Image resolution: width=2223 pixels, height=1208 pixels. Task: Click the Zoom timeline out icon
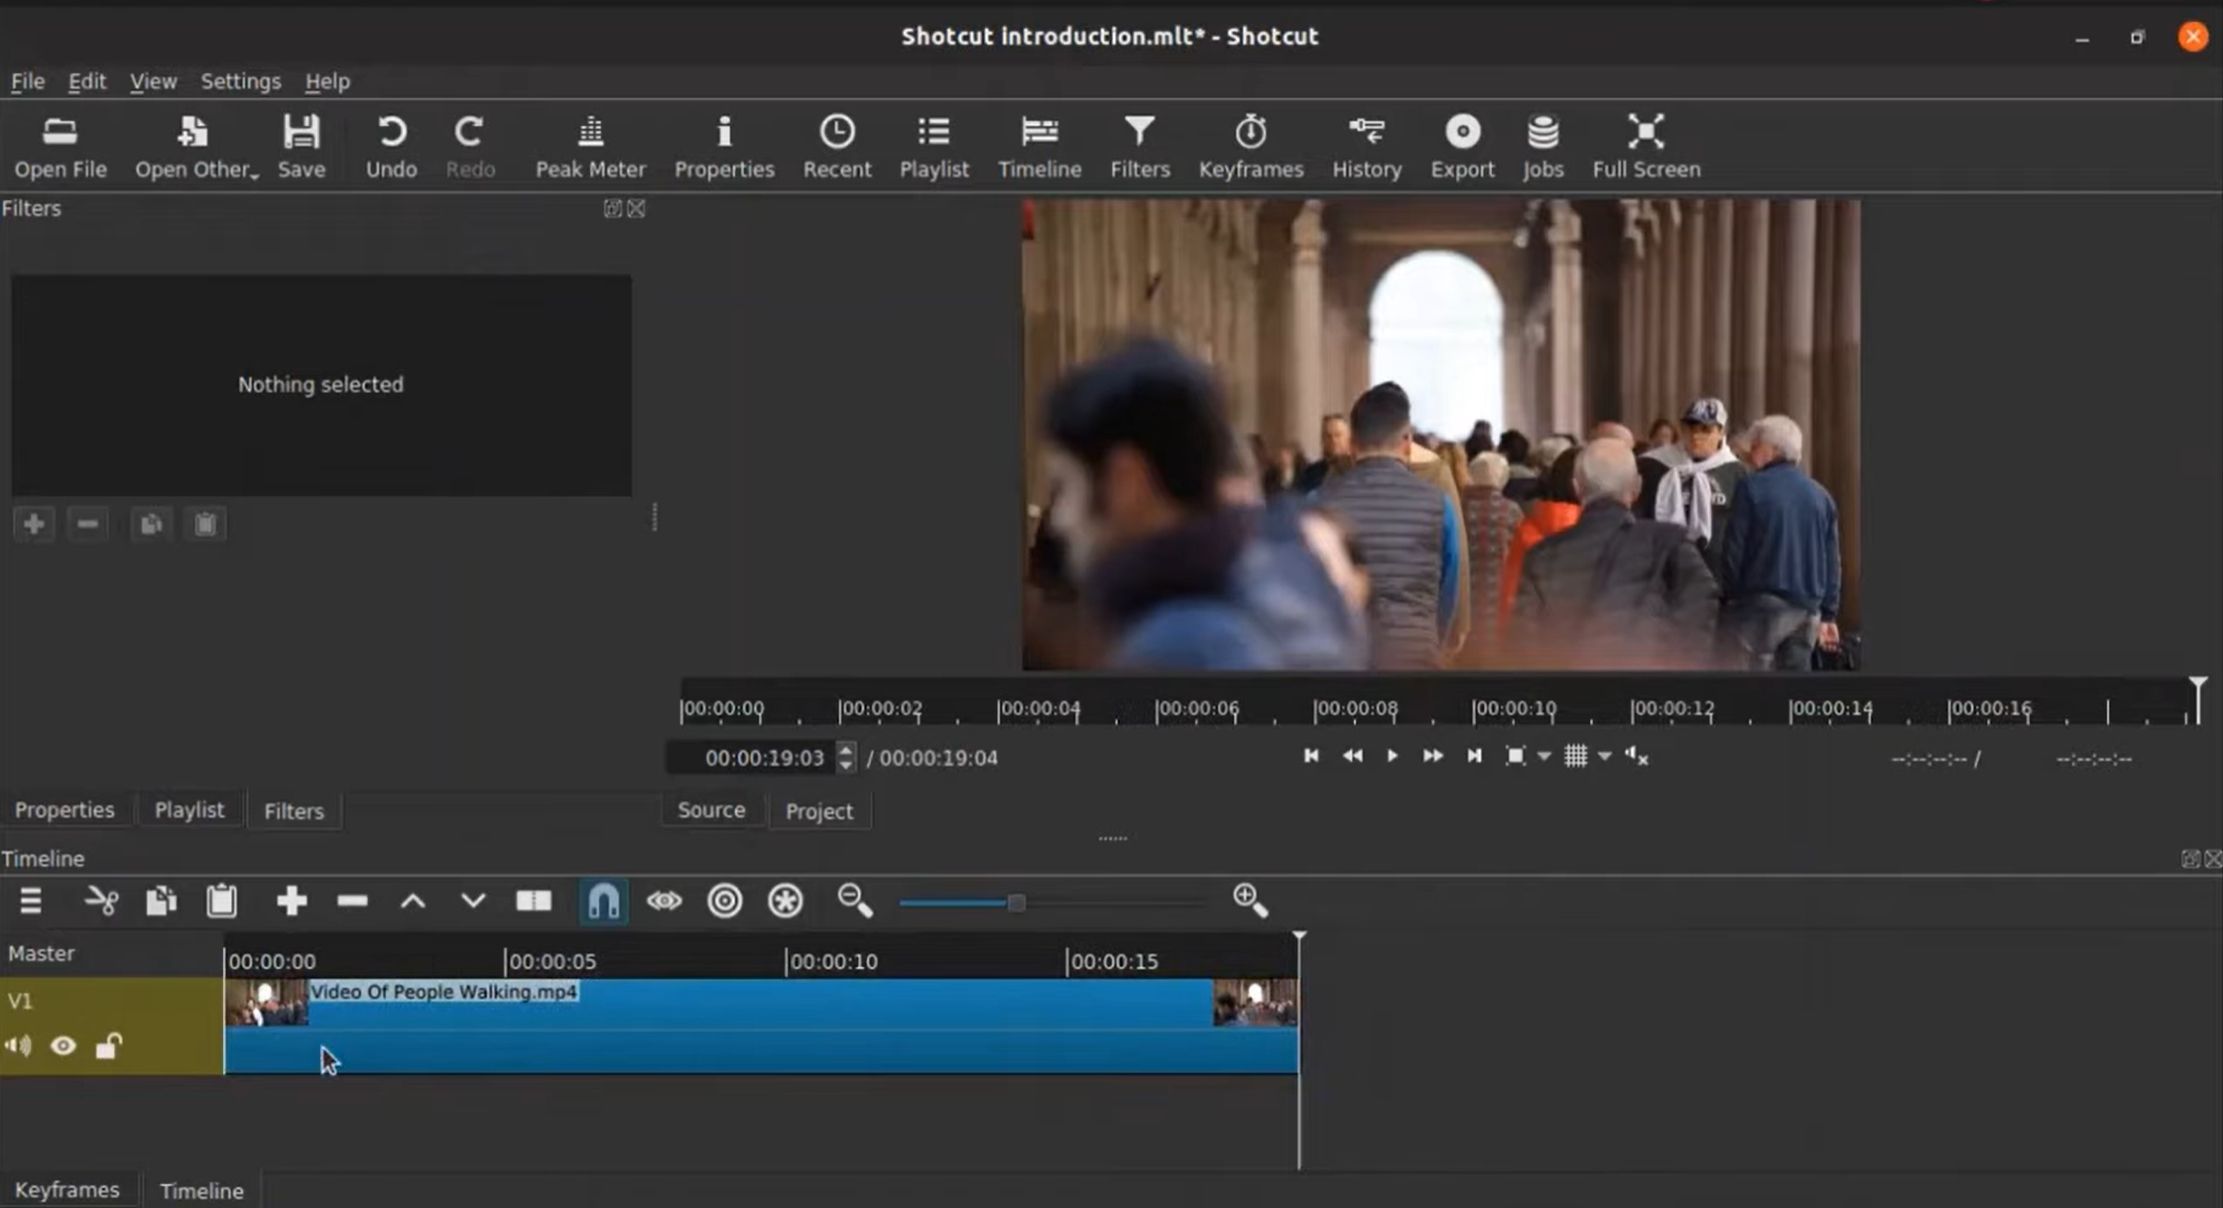click(x=856, y=902)
